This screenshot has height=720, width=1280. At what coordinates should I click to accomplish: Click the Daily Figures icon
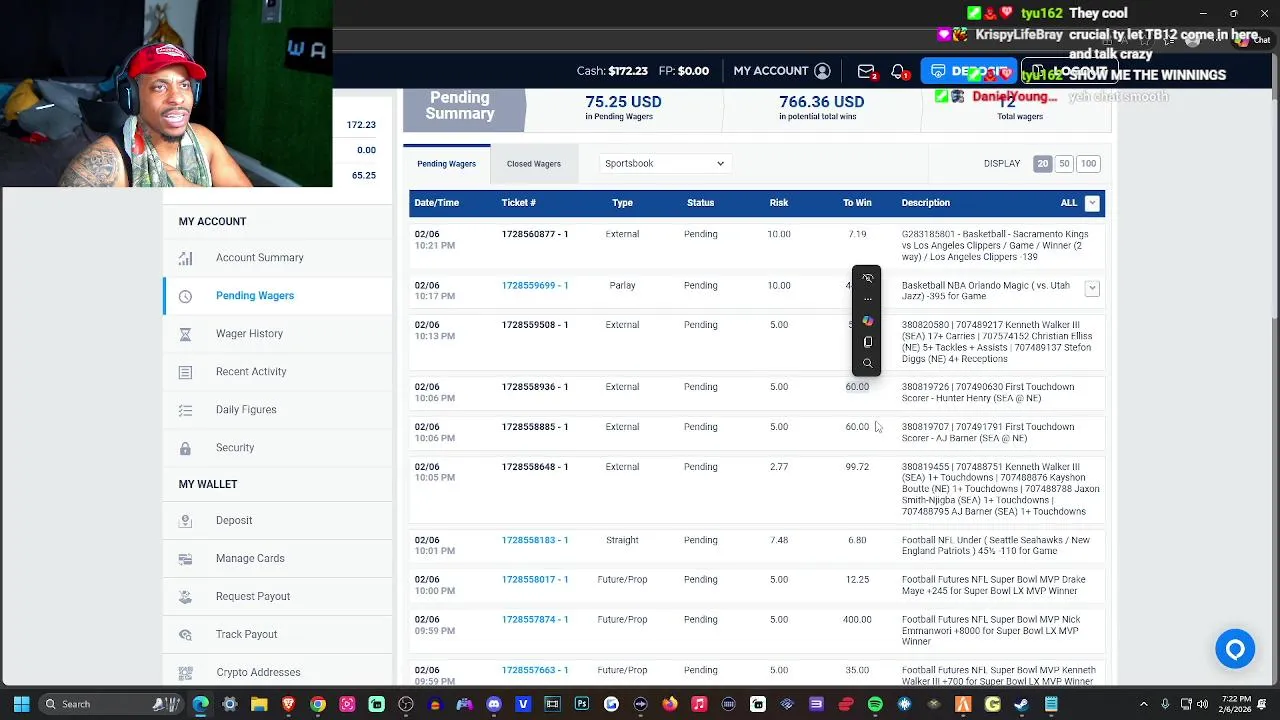[185, 410]
